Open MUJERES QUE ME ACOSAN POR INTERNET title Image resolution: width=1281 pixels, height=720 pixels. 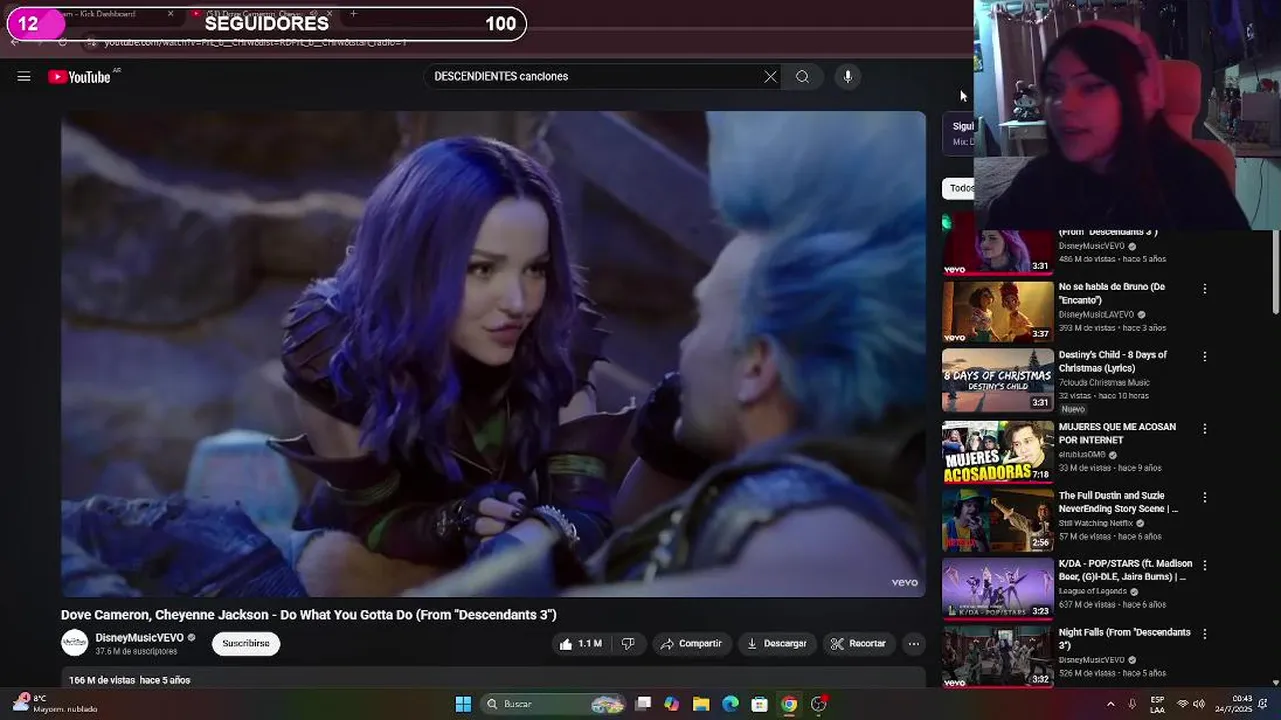coord(1117,433)
